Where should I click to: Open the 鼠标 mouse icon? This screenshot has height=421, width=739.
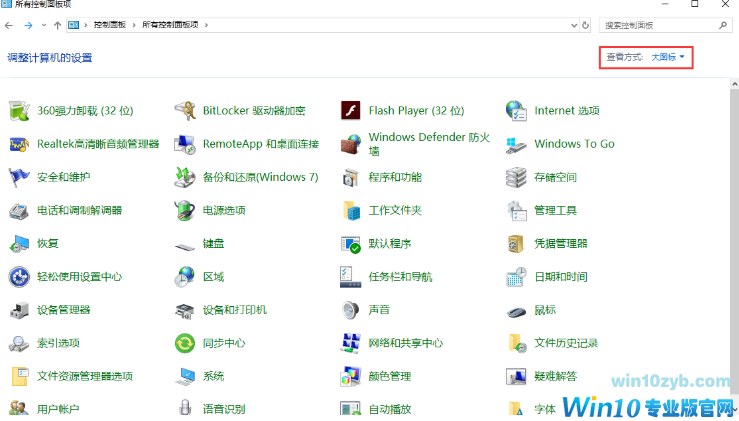point(516,312)
